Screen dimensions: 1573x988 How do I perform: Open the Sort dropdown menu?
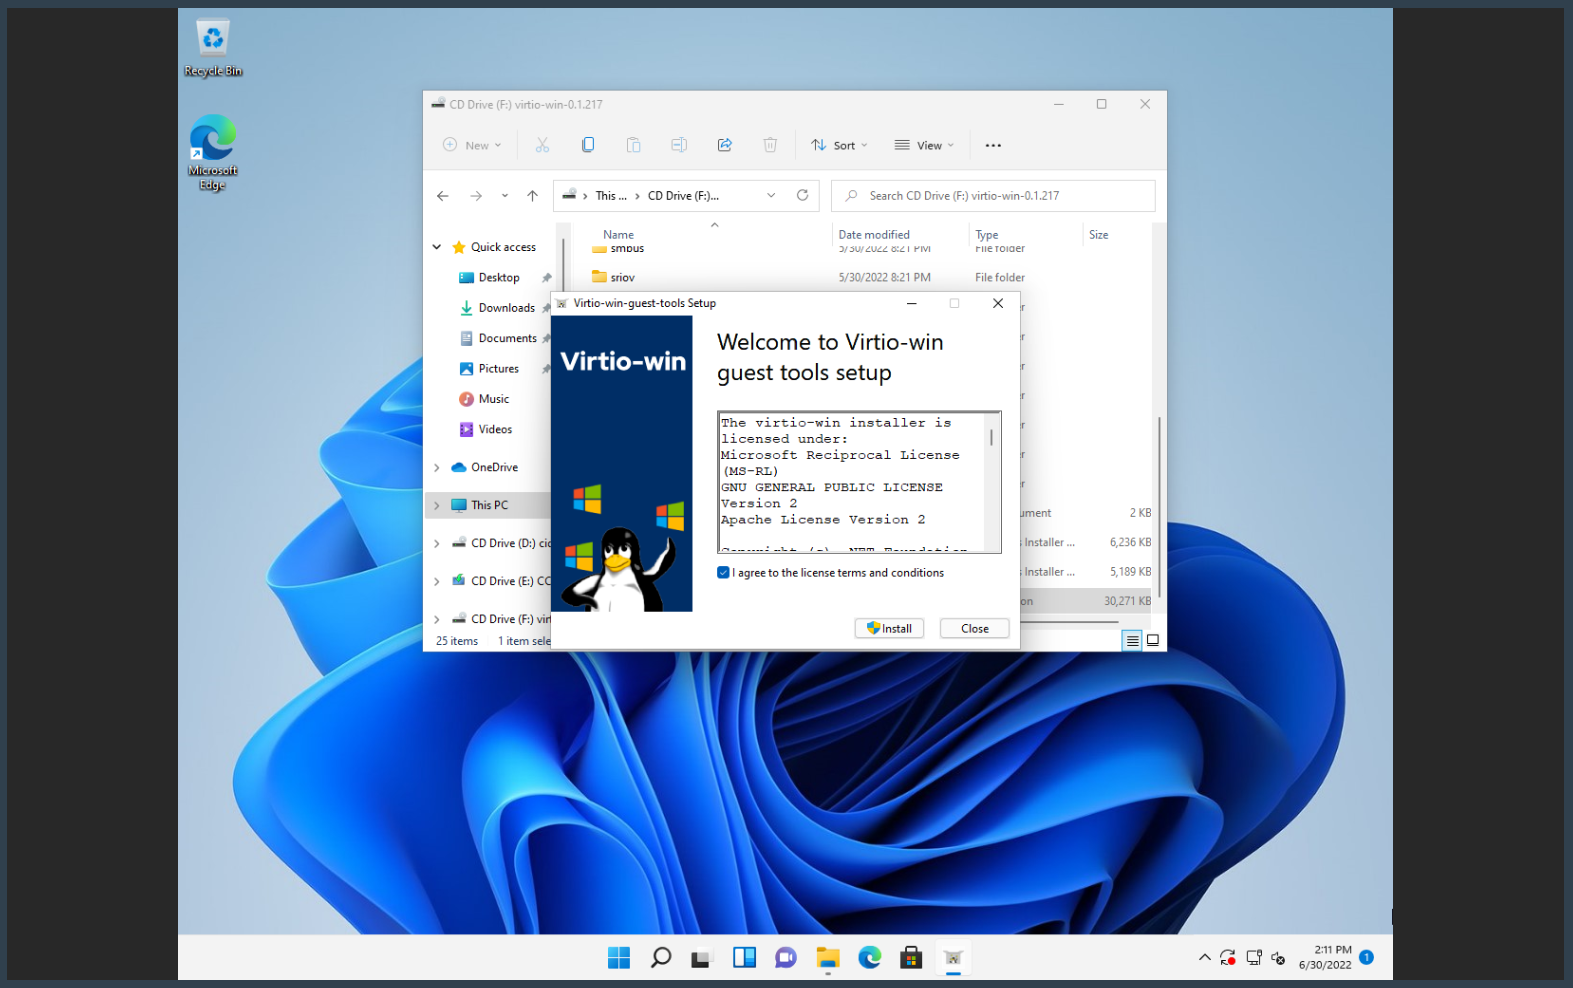coord(840,145)
